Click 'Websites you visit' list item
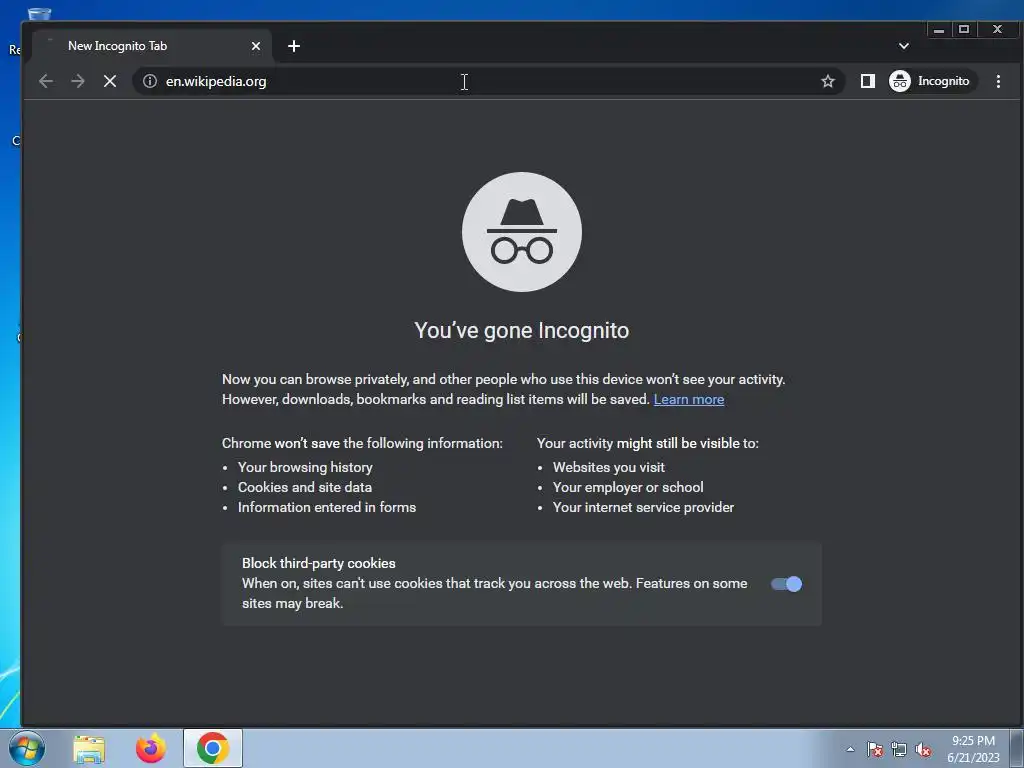Image resolution: width=1024 pixels, height=768 pixels. [609, 467]
